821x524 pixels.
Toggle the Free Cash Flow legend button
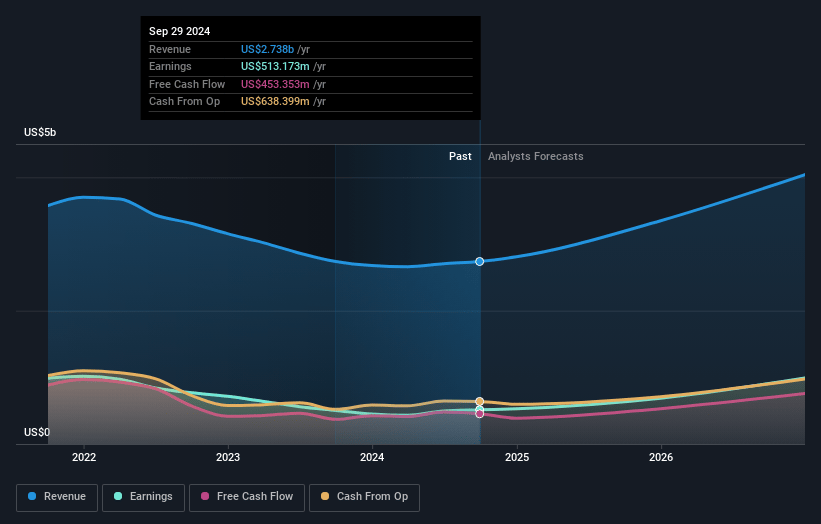coord(247,497)
